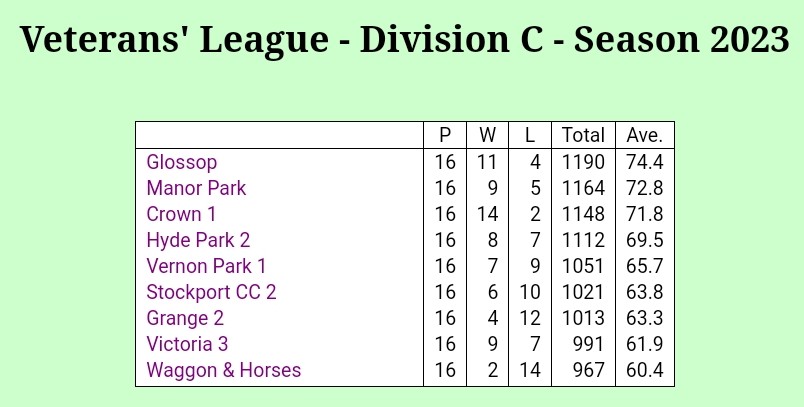This screenshot has width=804, height=407.
Task: Open the Vernon Park 1 link
Action: point(206,266)
